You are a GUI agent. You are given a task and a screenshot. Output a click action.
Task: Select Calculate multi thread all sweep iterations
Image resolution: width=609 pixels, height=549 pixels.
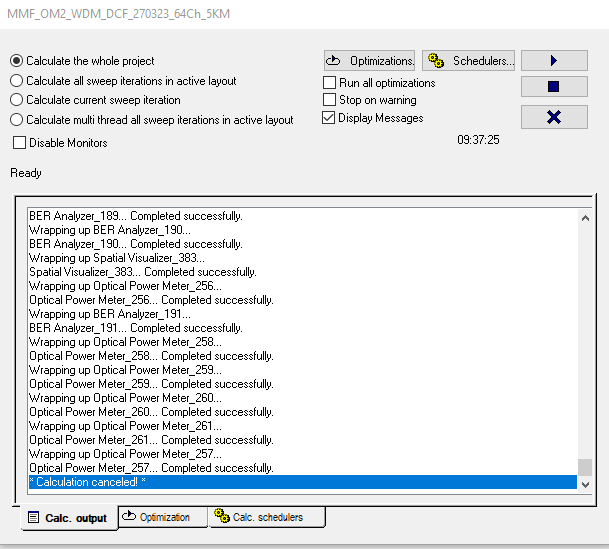pyautogui.click(x=17, y=120)
